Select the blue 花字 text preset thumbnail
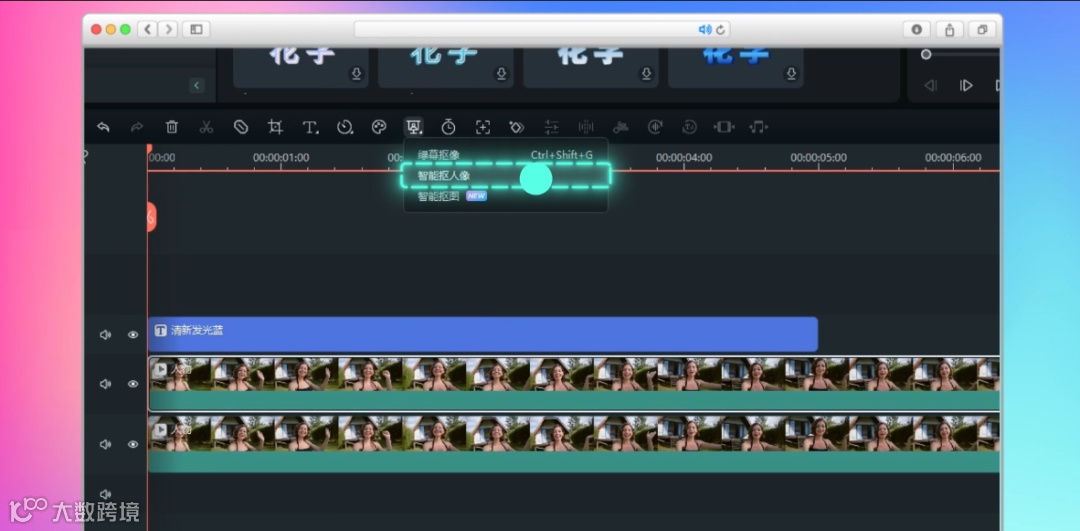This screenshot has height=531, width=1080. click(736, 67)
